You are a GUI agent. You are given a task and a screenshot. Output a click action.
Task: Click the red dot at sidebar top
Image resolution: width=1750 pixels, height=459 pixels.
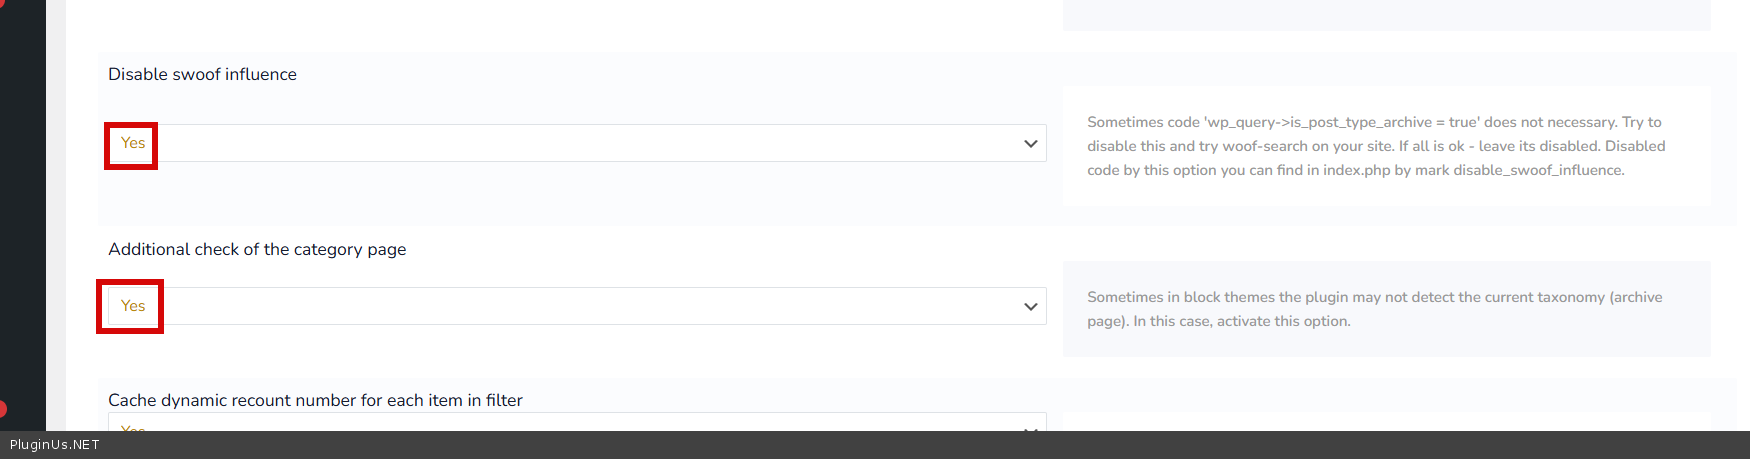2,3
